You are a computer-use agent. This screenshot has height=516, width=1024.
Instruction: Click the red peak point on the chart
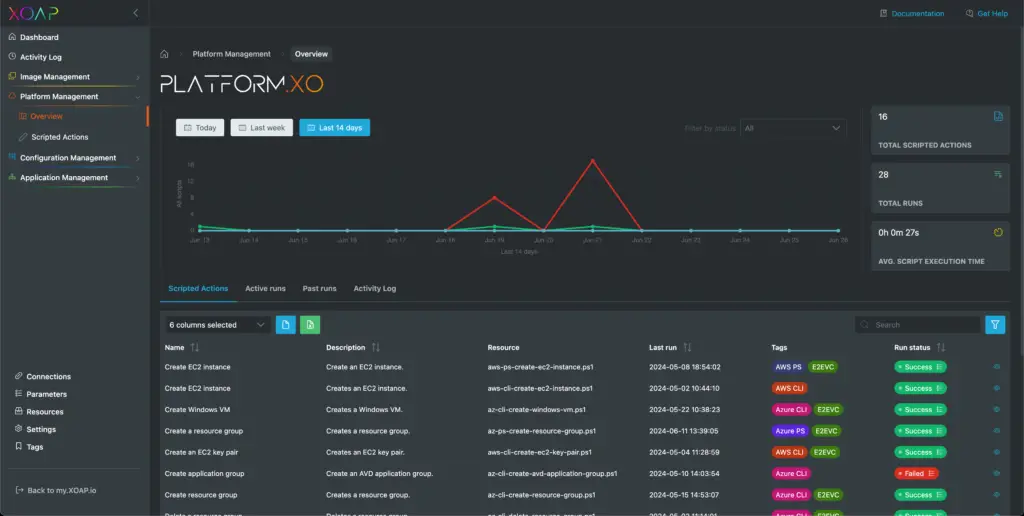592,160
